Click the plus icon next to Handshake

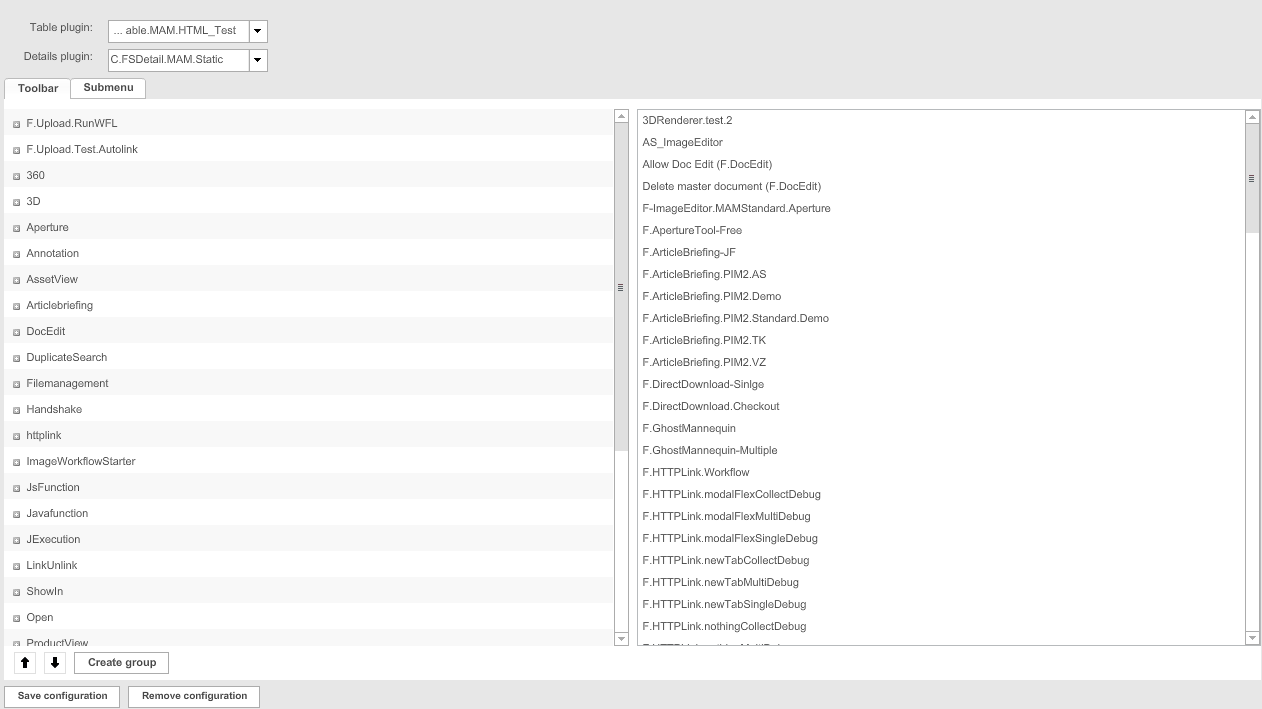pyautogui.click(x=15, y=409)
